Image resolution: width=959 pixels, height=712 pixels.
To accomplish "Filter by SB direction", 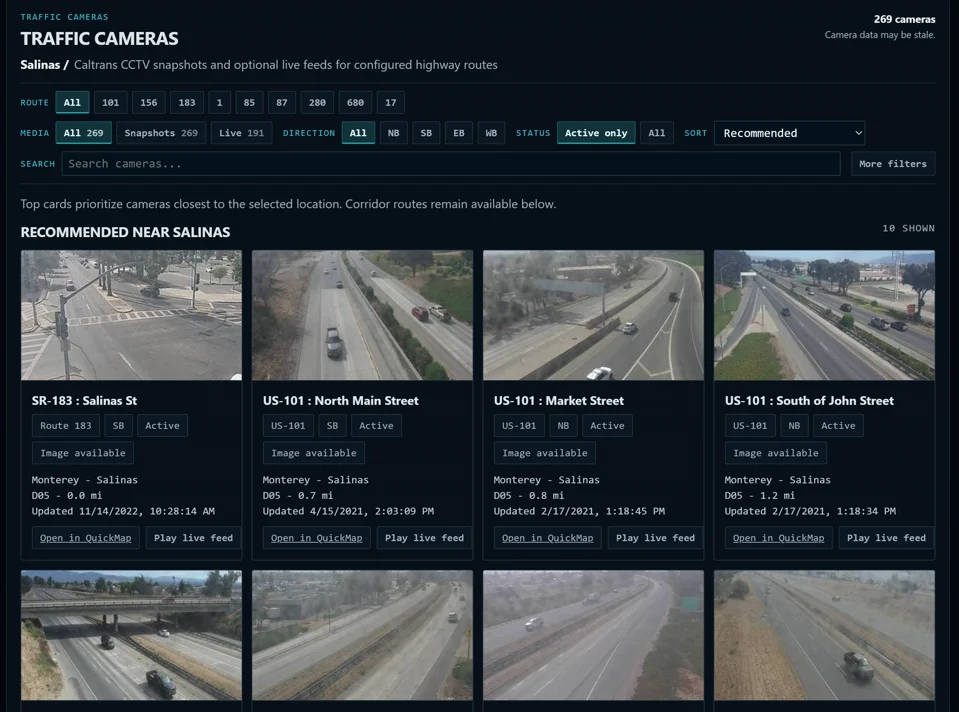I will [426, 133].
